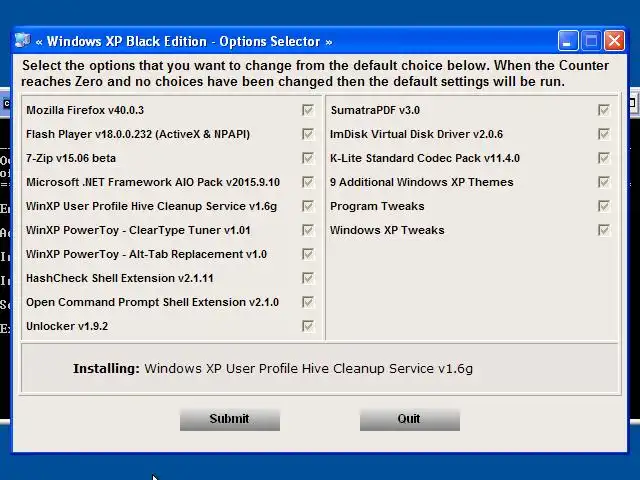Toggle Alt-Tab Replacement v1.0 checkbox
The width and height of the screenshot is (640, 480).
(308, 254)
